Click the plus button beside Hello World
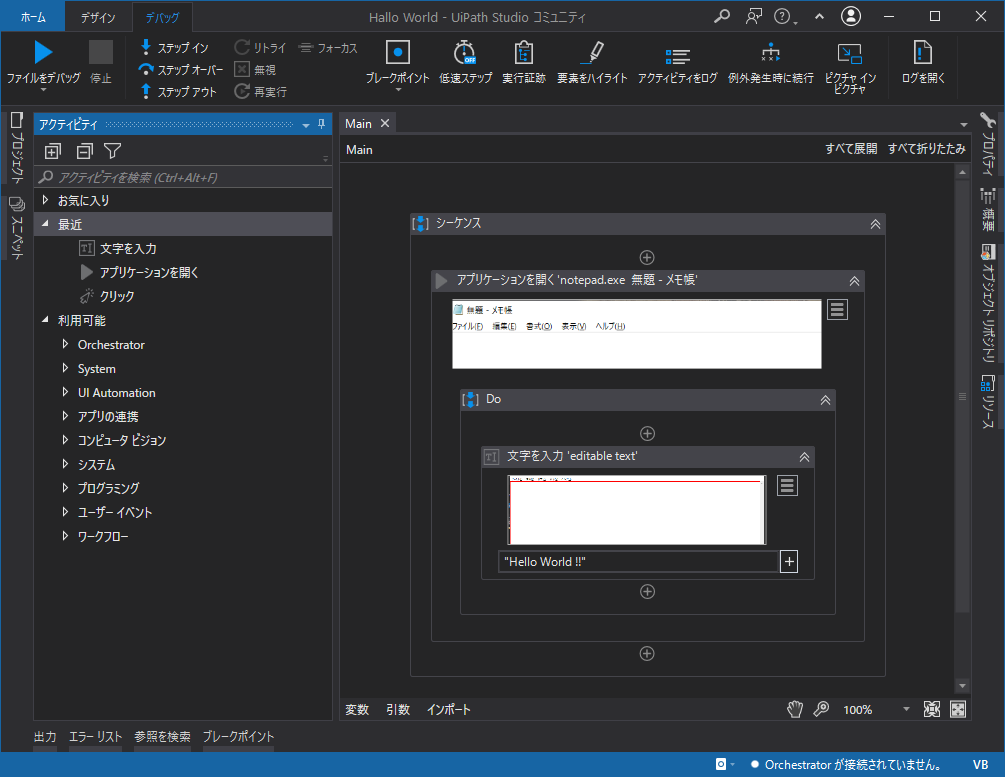1005x777 pixels. 789,562
